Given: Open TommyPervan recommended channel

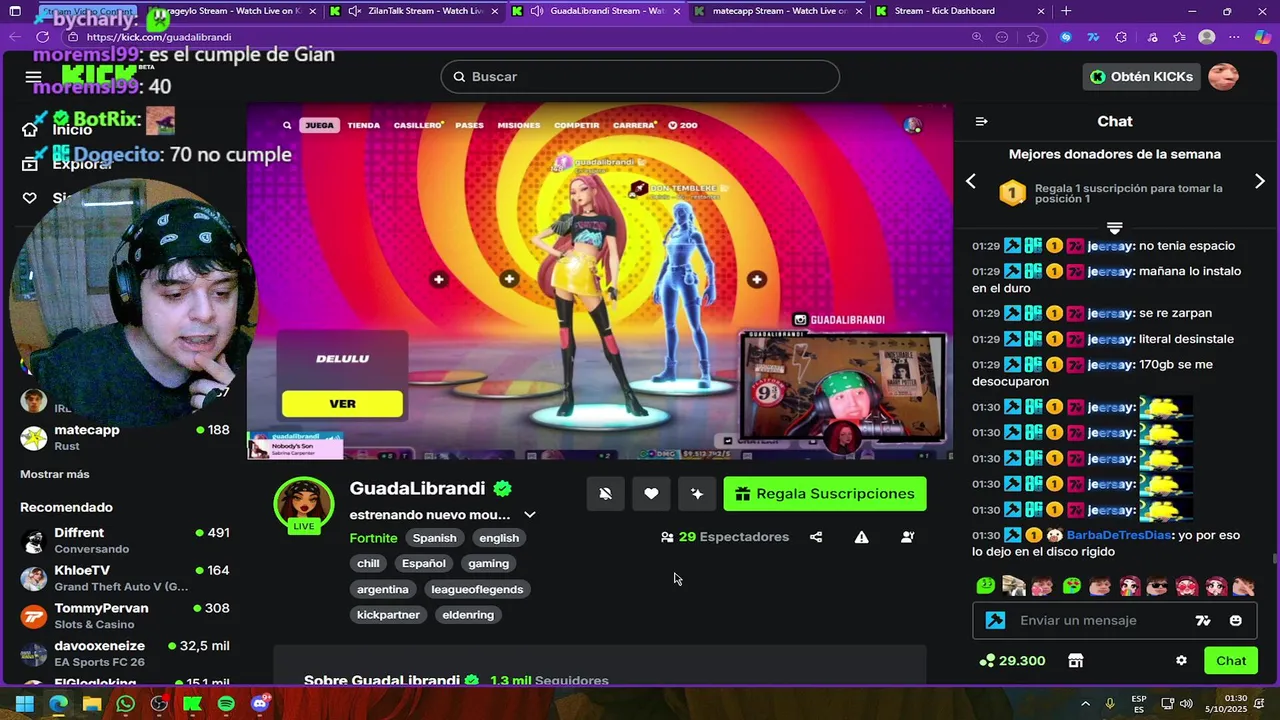Looking at the screenshot, I should (125, 616).
